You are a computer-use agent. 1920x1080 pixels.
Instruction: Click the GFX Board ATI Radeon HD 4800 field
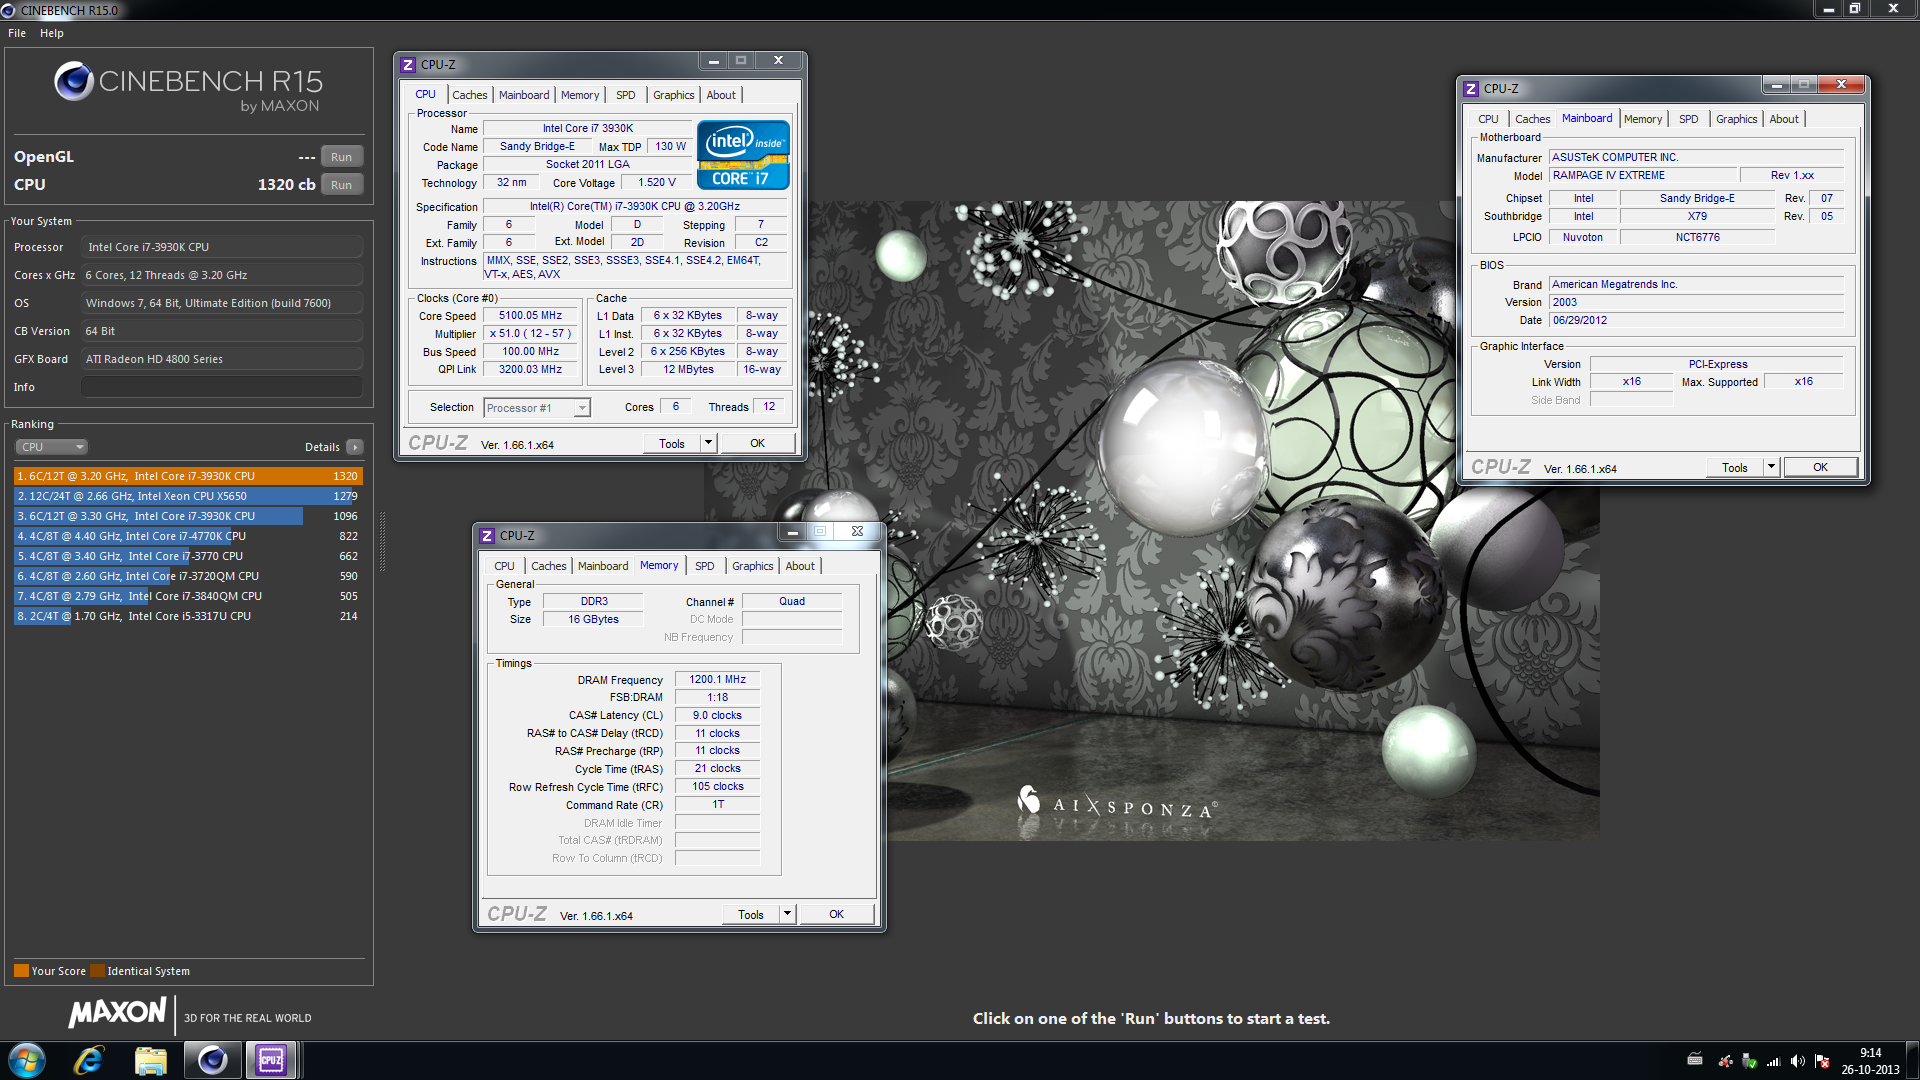coord(222,359)
